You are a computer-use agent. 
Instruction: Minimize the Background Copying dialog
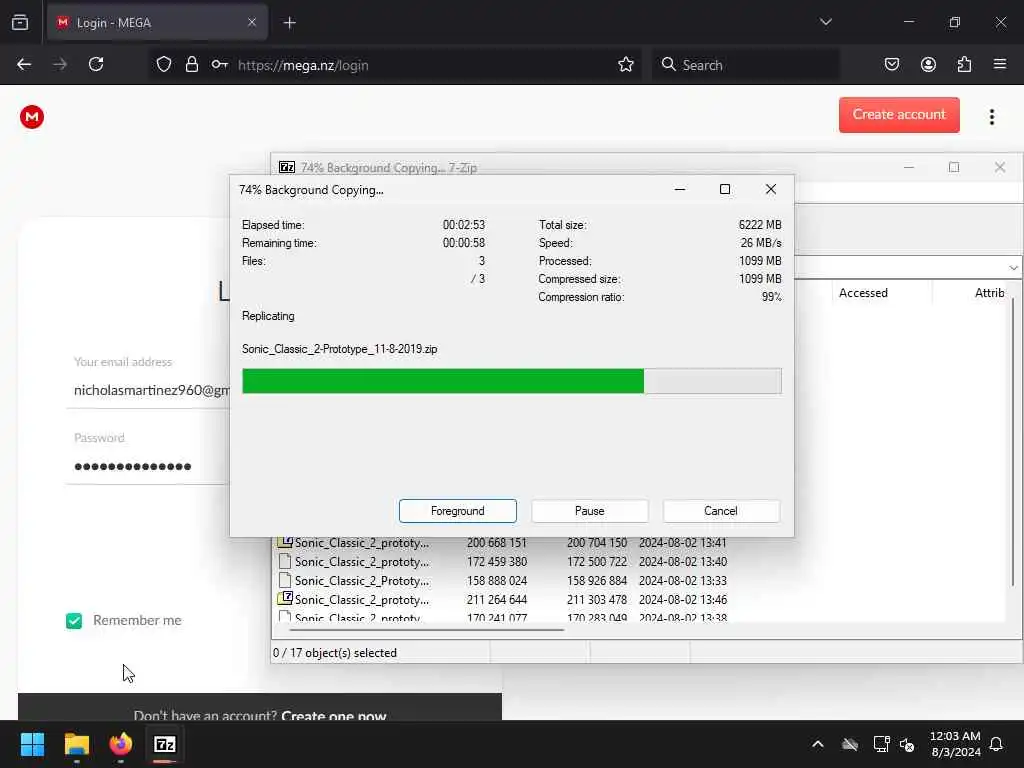680,189
